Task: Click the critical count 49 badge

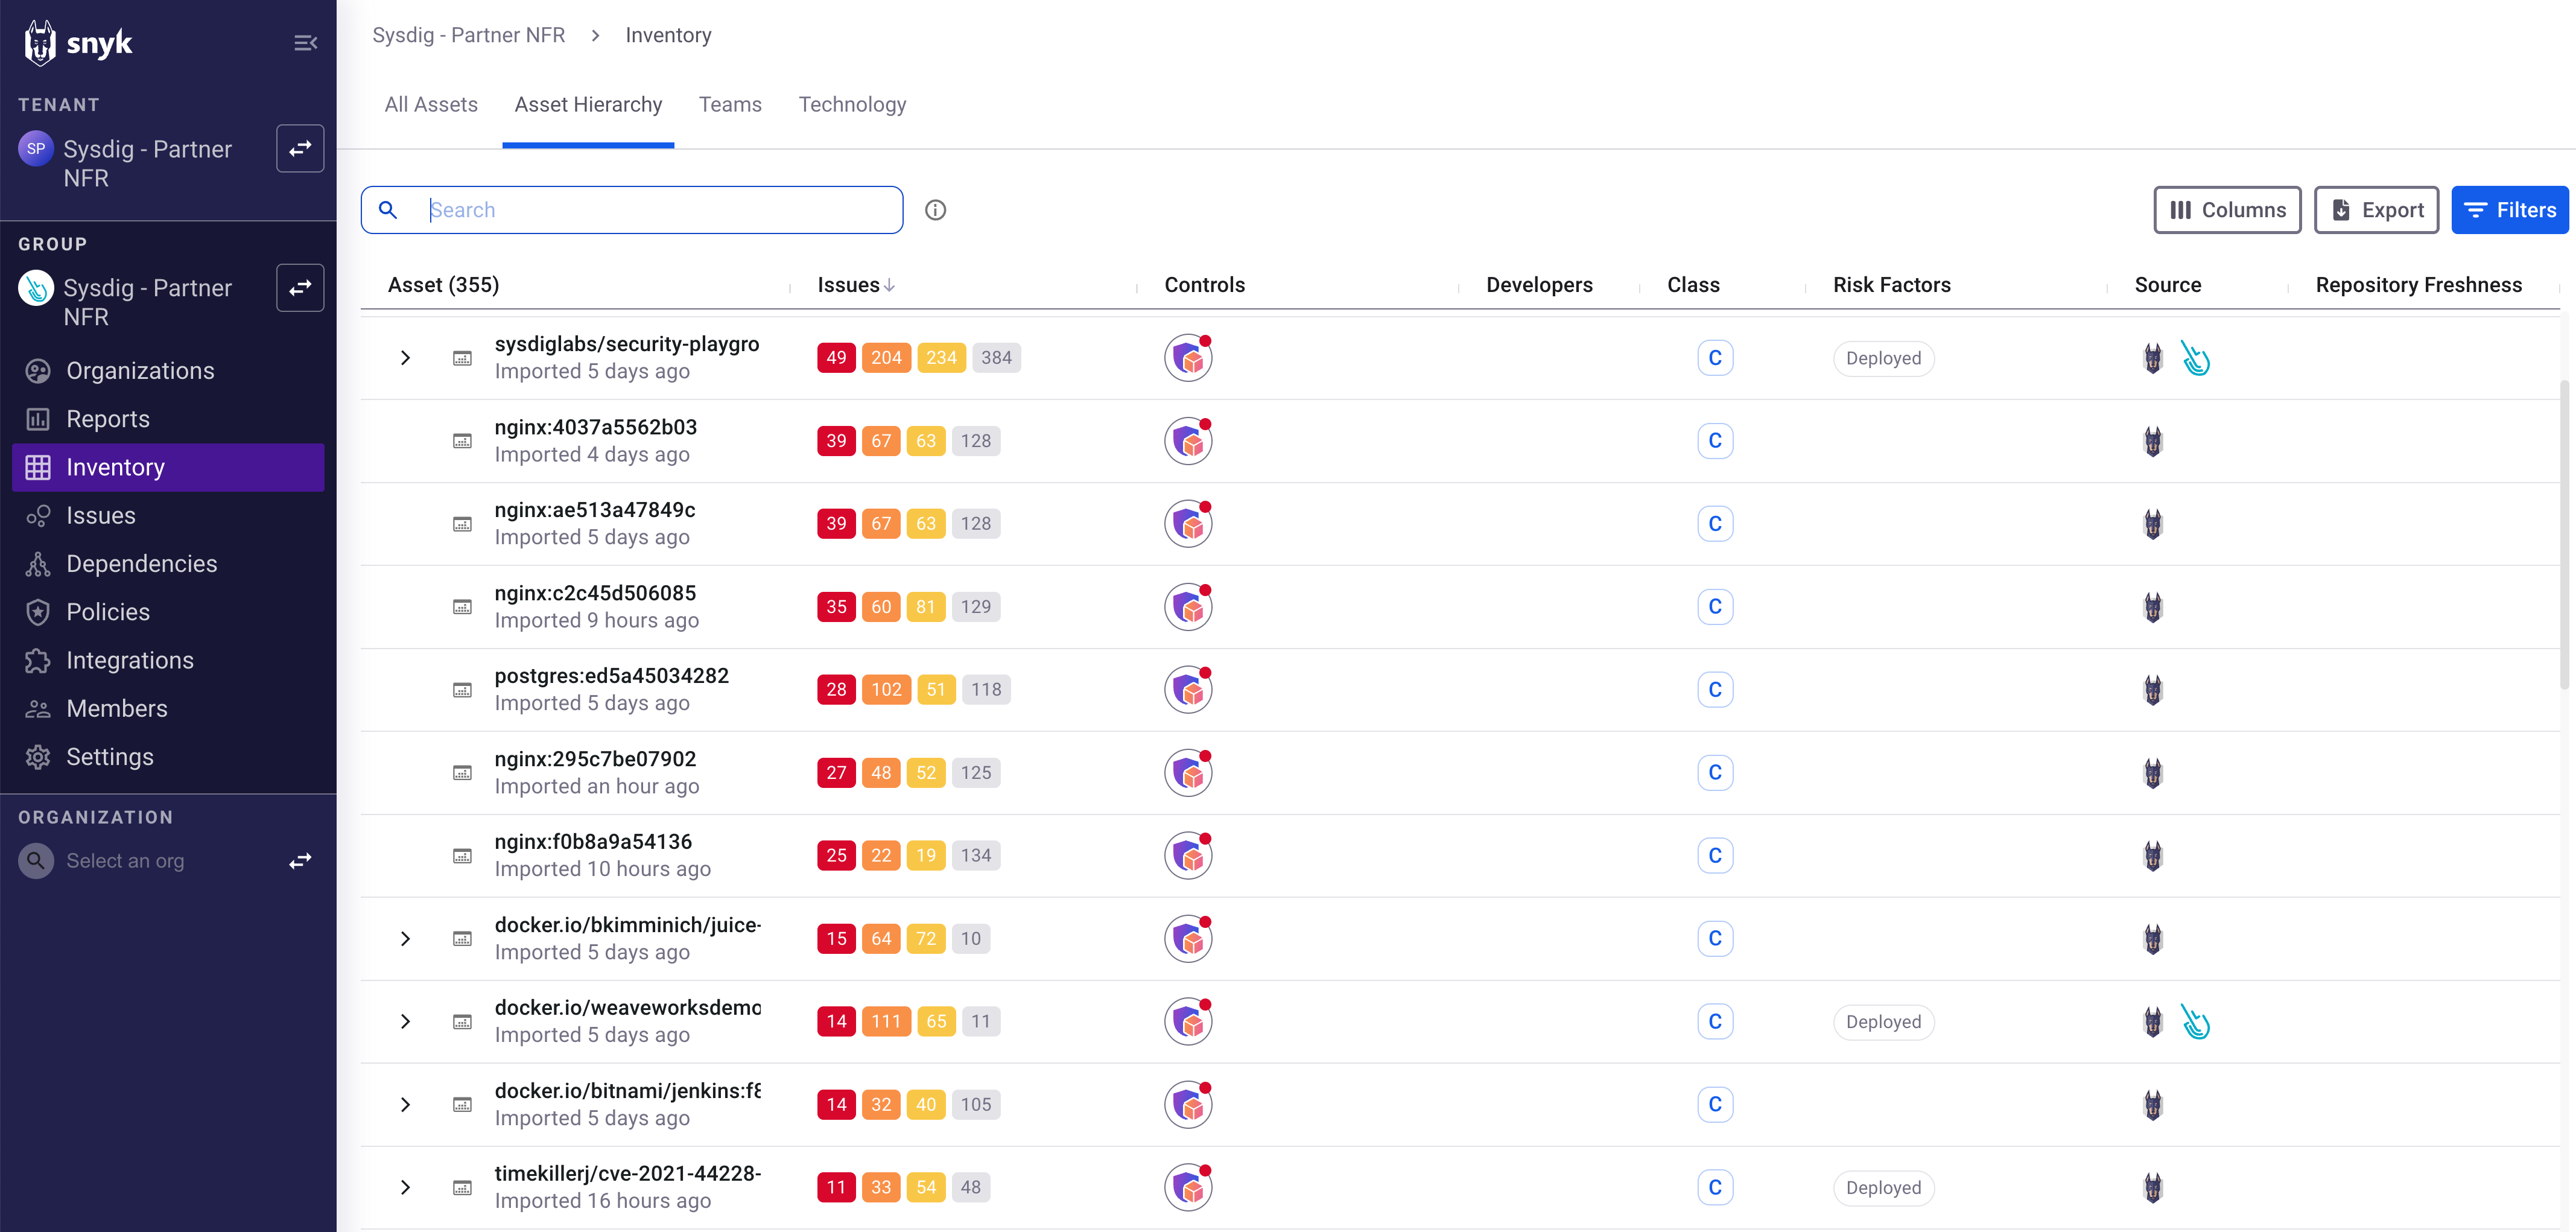Action: (x=836, y=358)
